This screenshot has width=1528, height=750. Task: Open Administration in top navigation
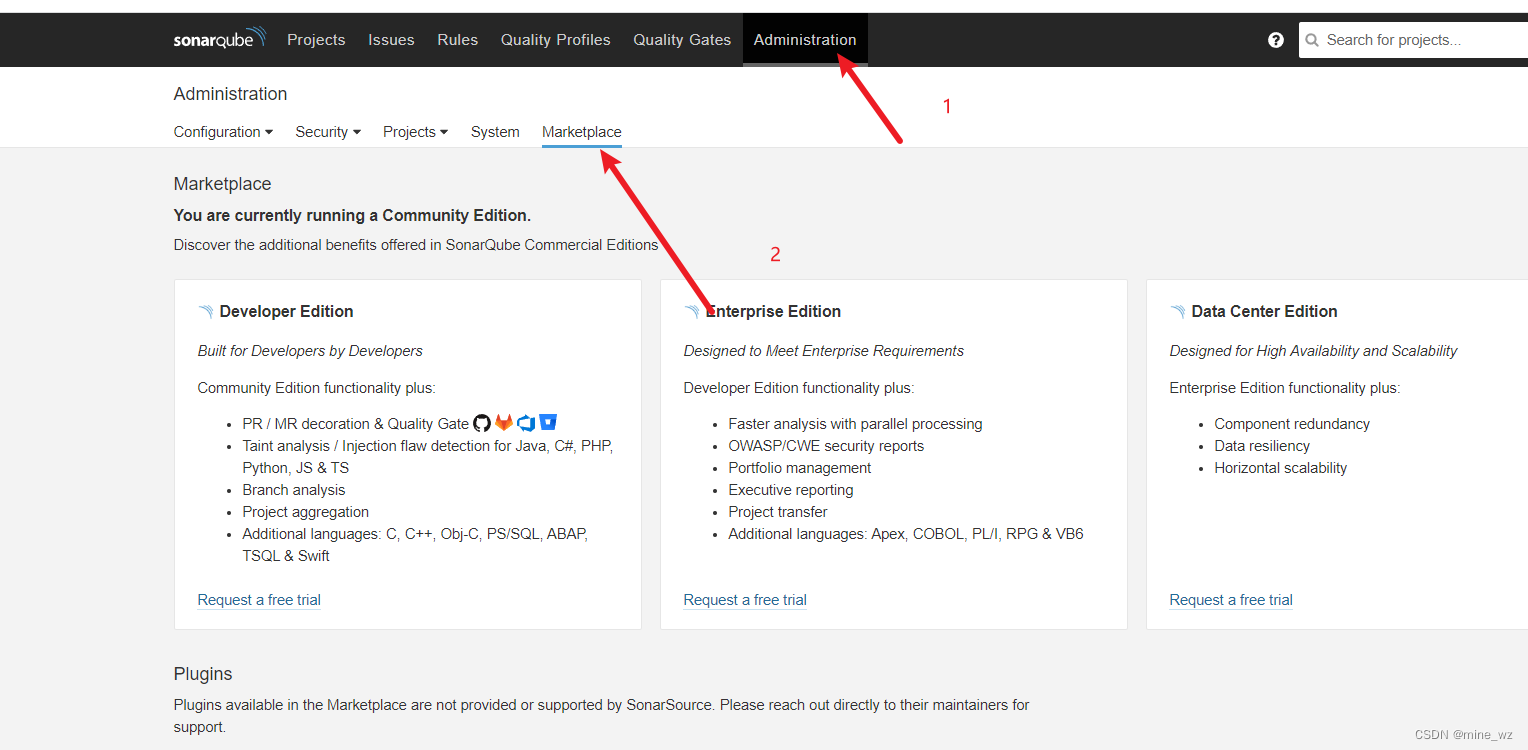(x=805, y=40)
